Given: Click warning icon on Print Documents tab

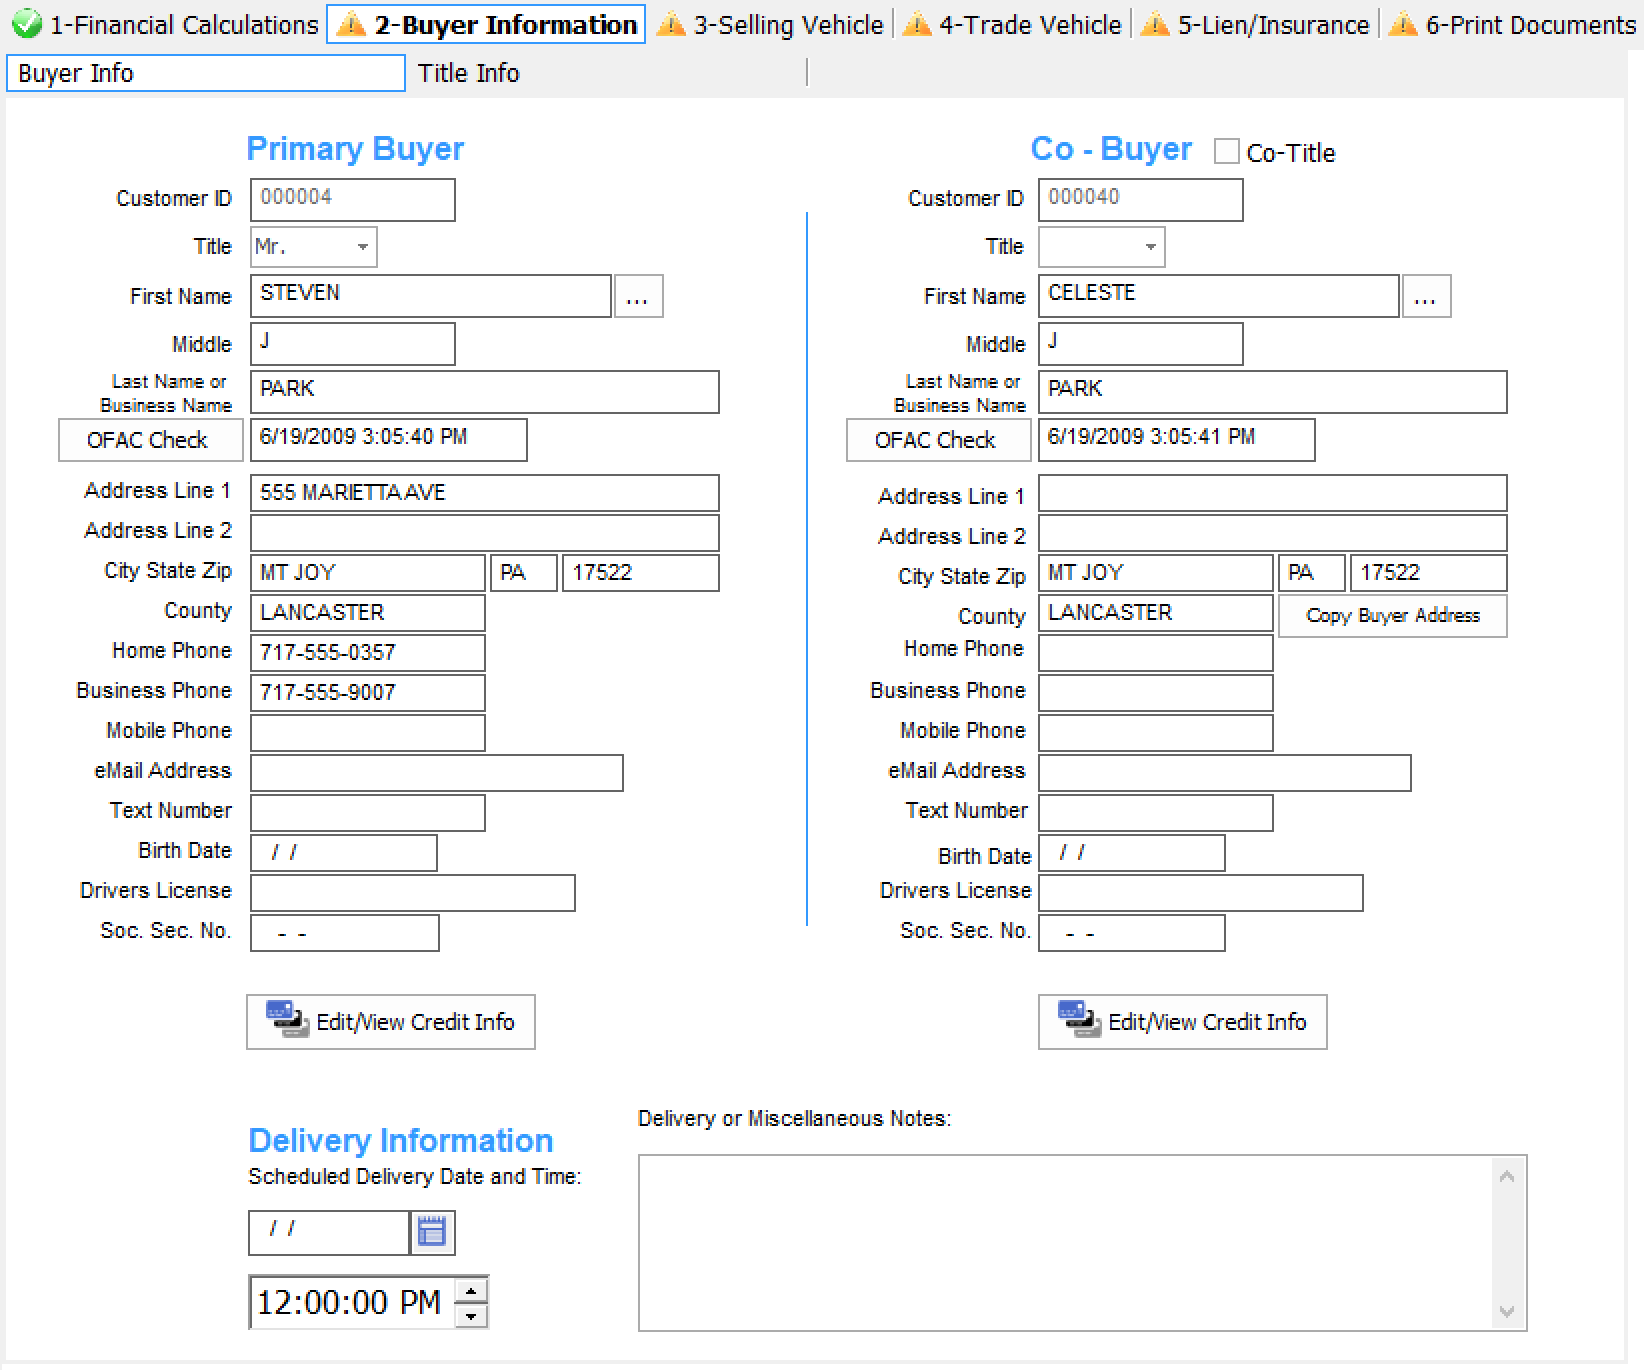Looking at the screenshot, I should pyautogui.click(x=1403, y=24).
